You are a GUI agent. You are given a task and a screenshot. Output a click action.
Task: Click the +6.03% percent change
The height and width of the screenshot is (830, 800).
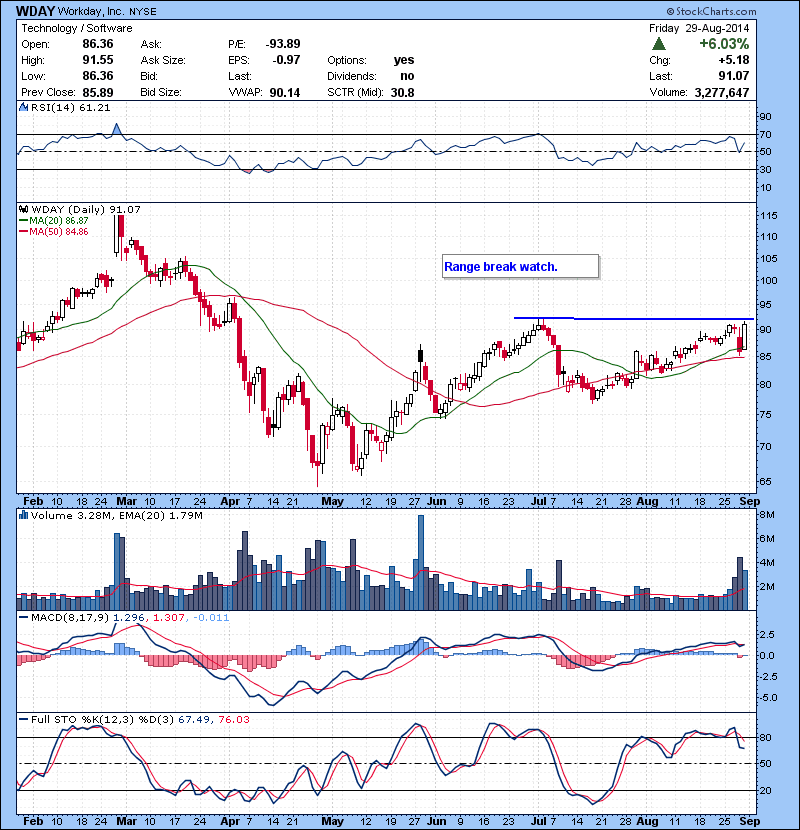(x=724, y=44)
